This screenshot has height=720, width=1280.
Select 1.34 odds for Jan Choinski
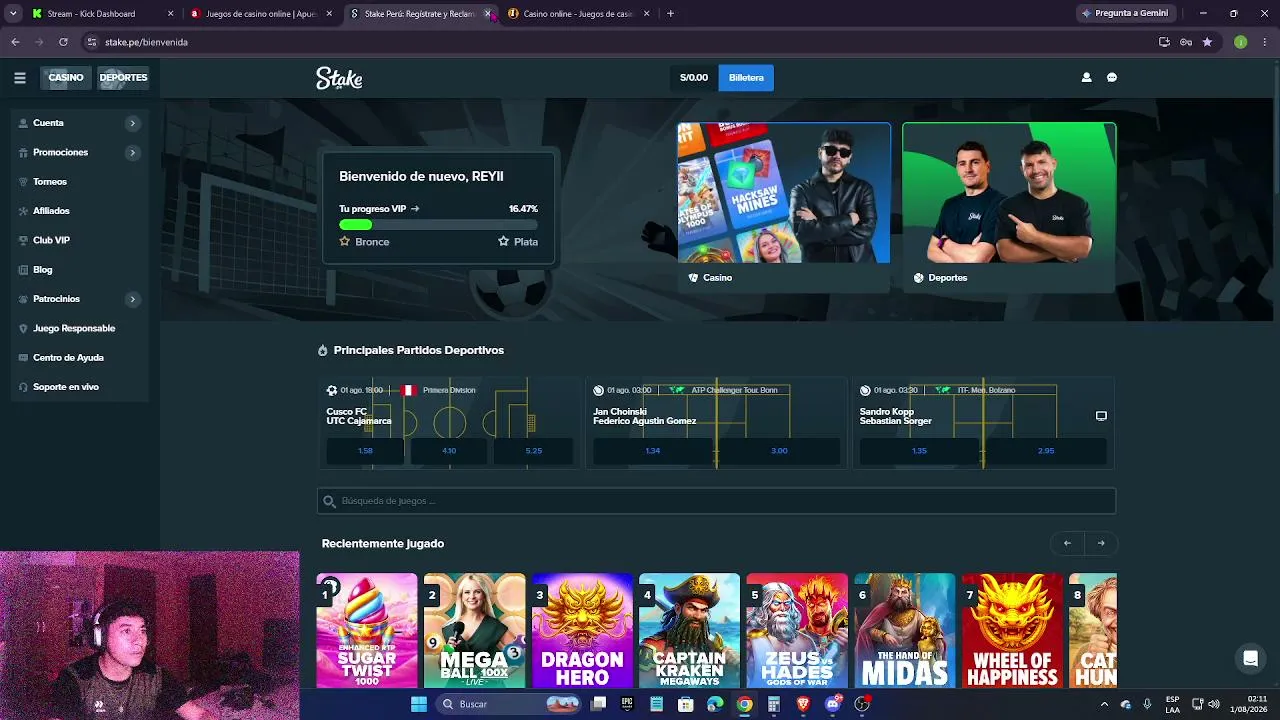click(653, 451)
